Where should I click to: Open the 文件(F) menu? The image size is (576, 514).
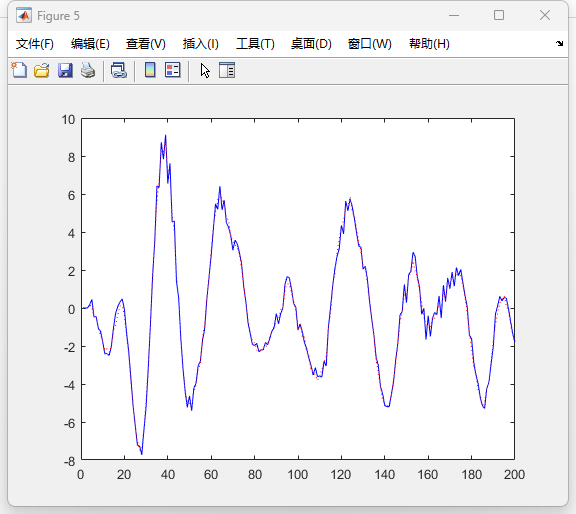[35, 44]
